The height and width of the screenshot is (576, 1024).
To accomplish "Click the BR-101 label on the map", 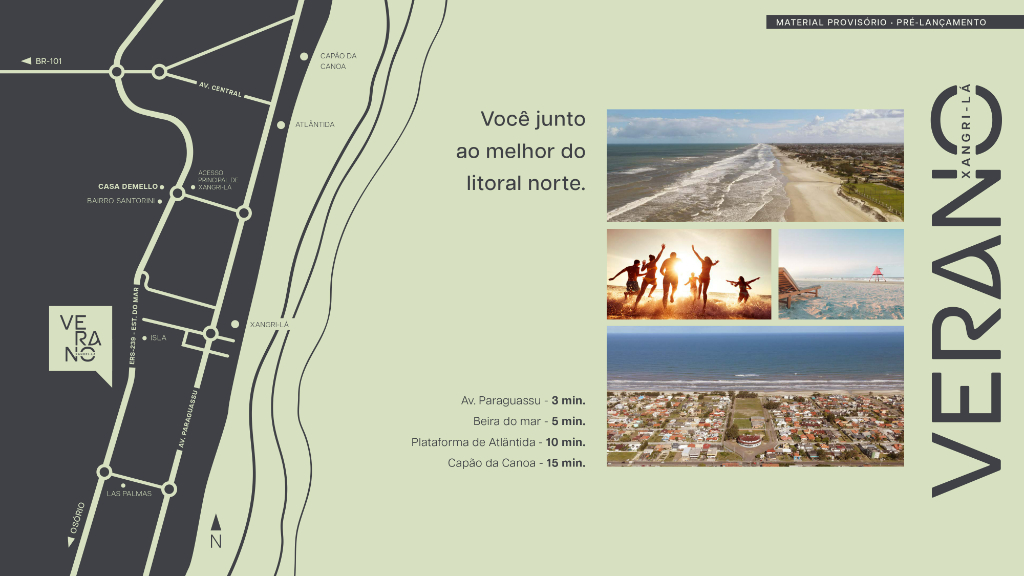I will point(48,61).
